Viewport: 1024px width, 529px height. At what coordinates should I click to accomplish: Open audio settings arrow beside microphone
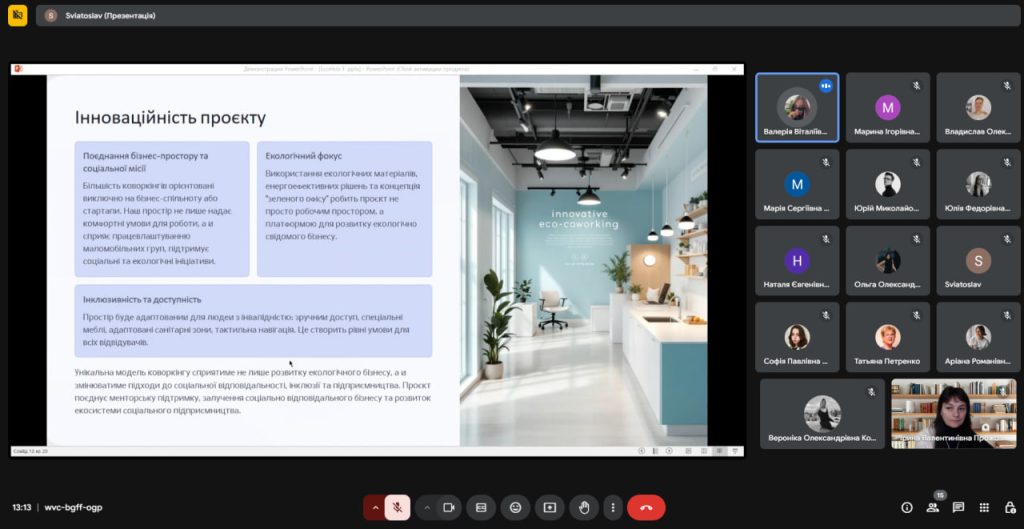(375, 507)
